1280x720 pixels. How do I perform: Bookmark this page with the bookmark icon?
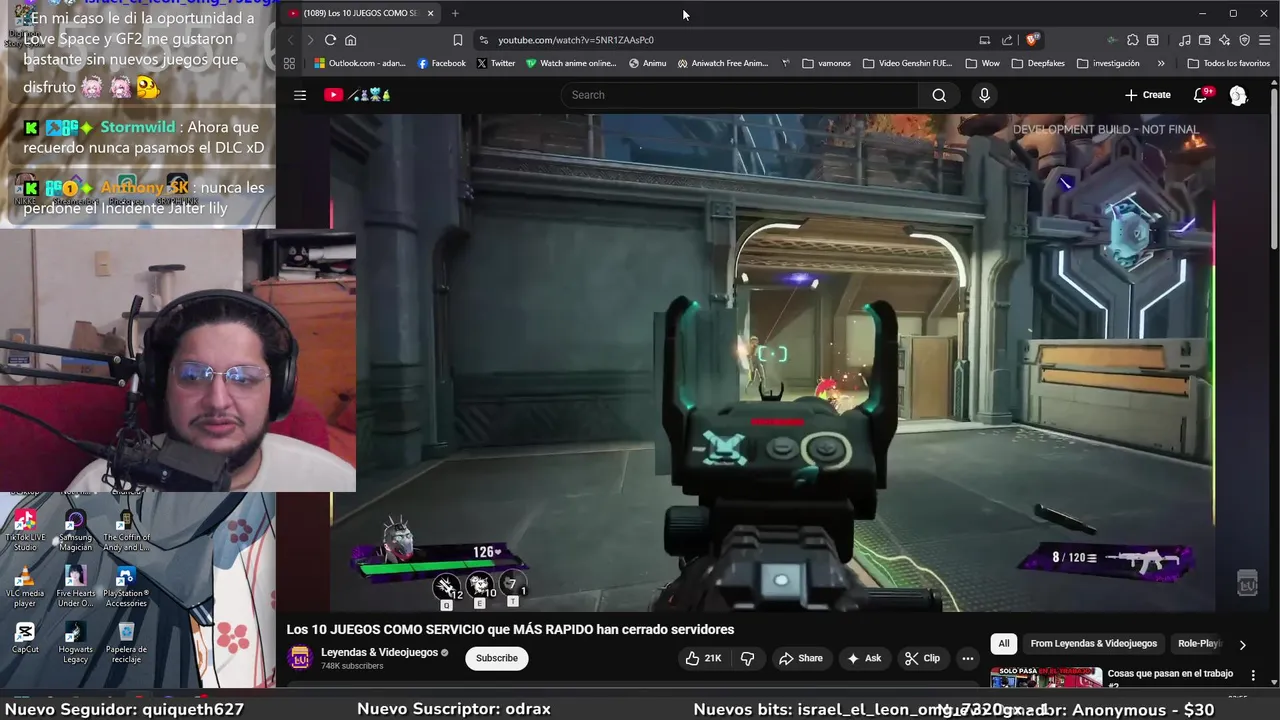(457, 40)
